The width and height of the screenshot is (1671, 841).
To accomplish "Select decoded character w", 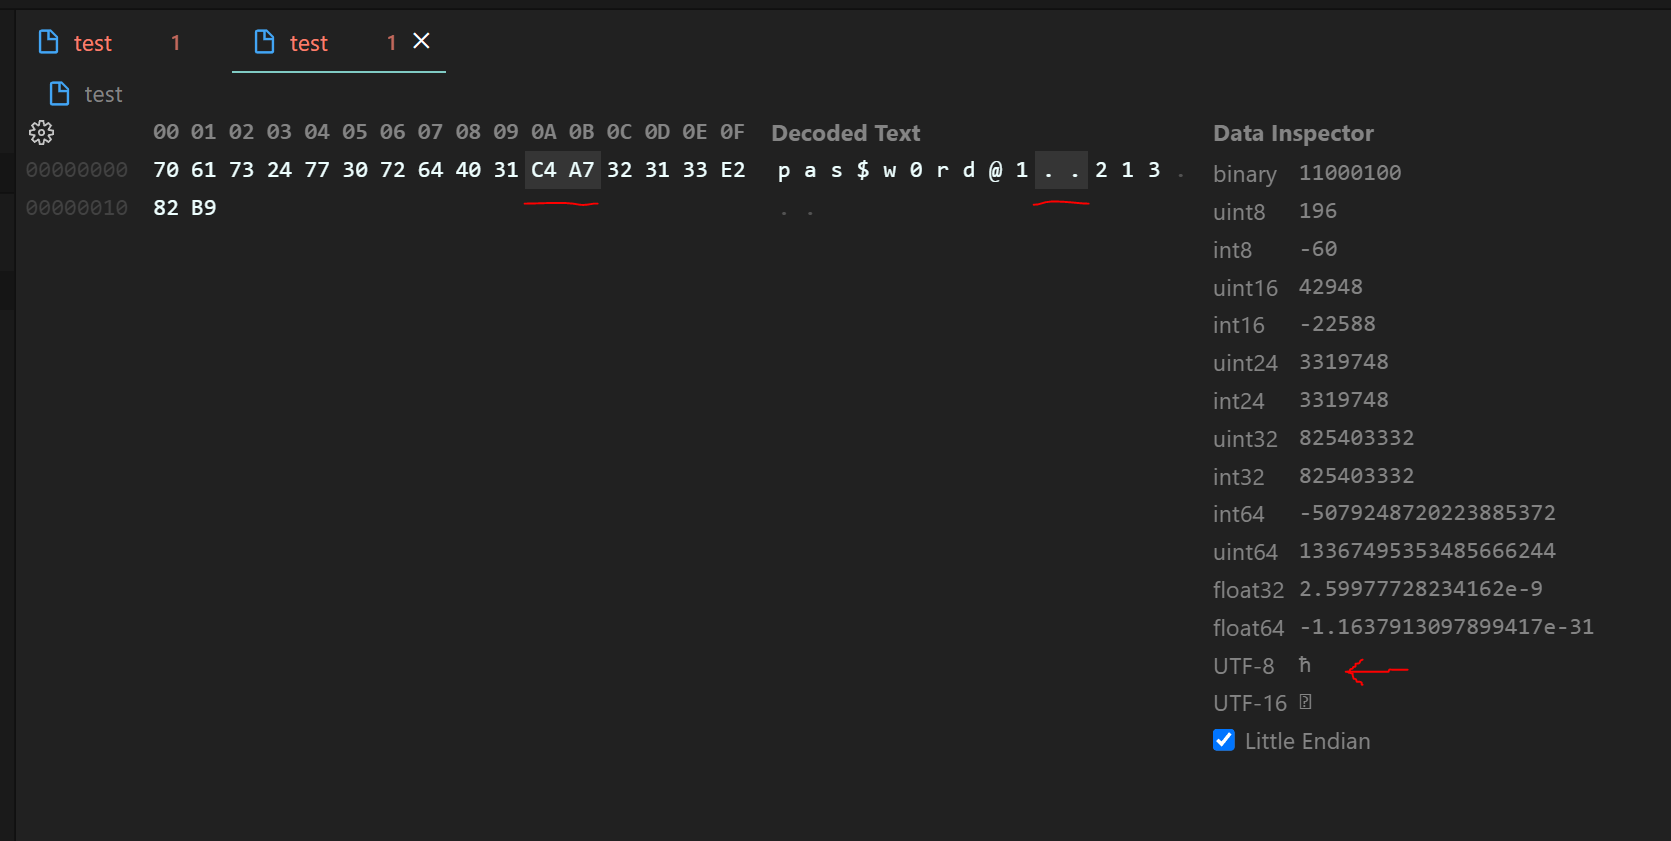I will pos(890,170).
